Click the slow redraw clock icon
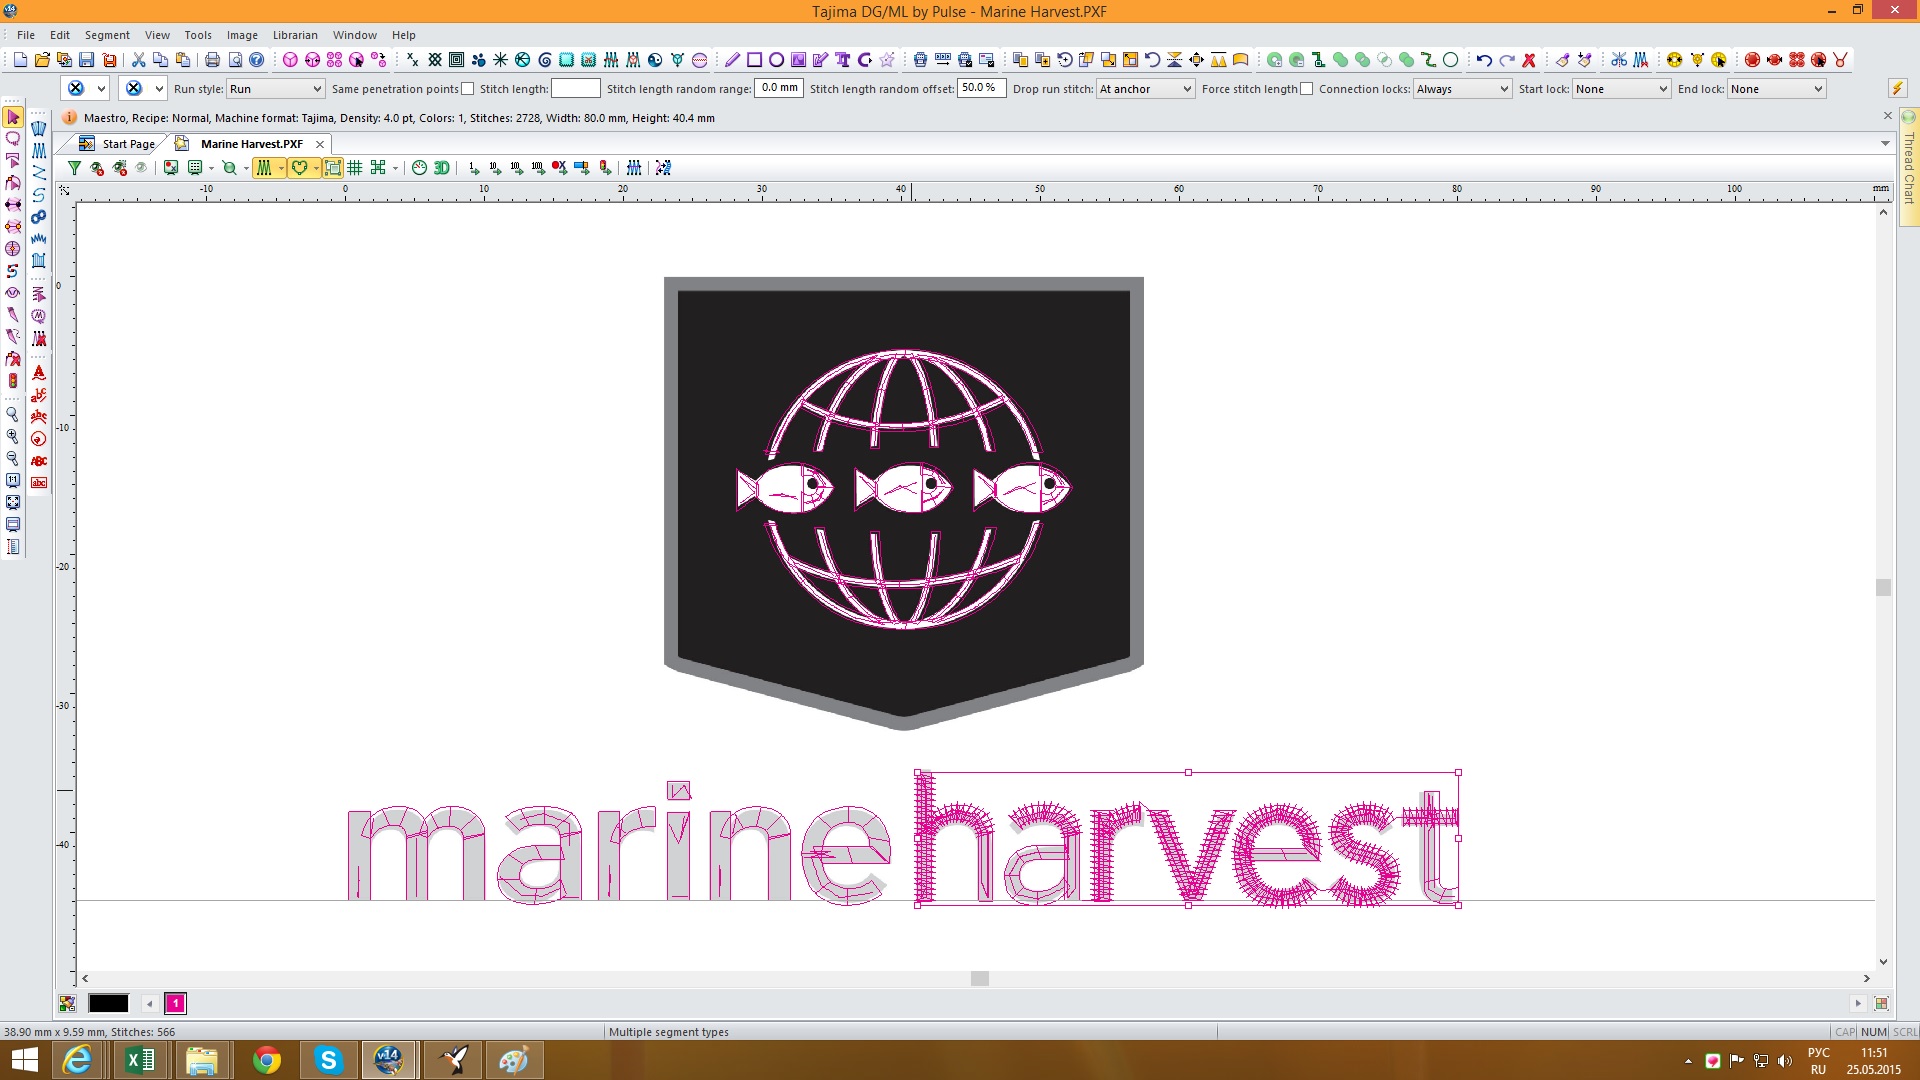This screenshot has width=1920, height=1080. (x=419, y=168)
